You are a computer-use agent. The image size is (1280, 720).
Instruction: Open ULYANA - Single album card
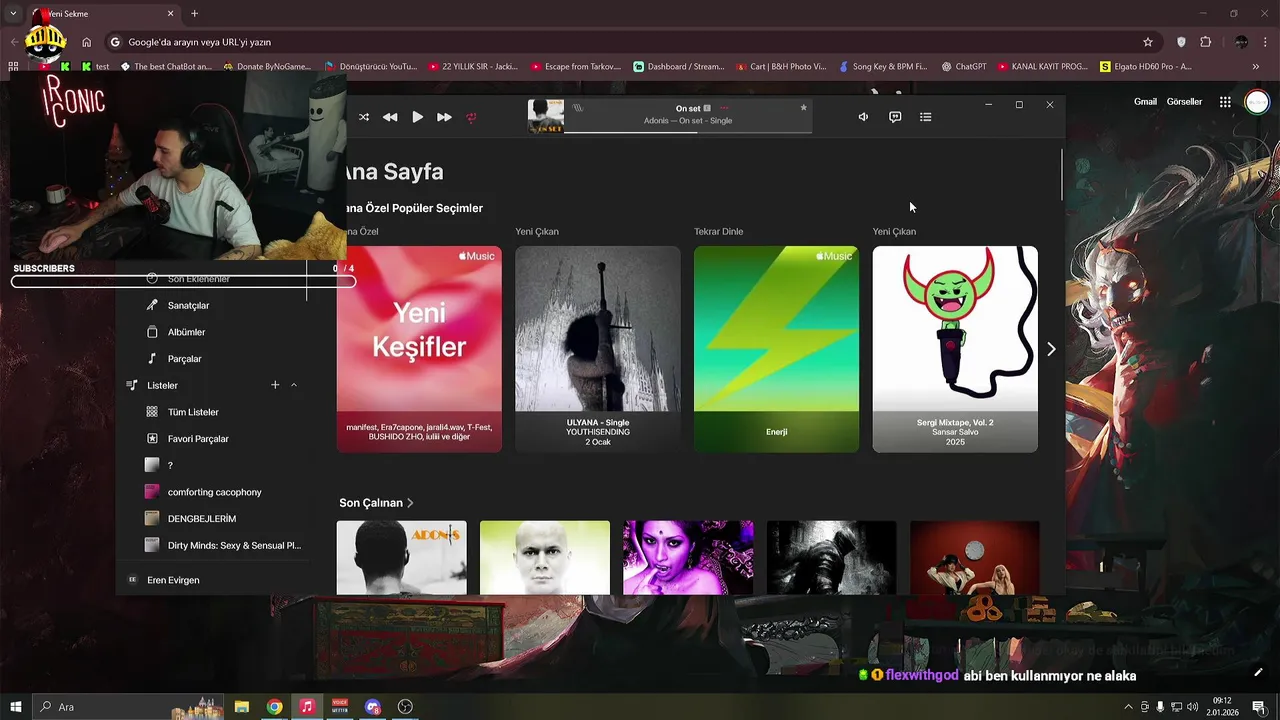(598, 349)
